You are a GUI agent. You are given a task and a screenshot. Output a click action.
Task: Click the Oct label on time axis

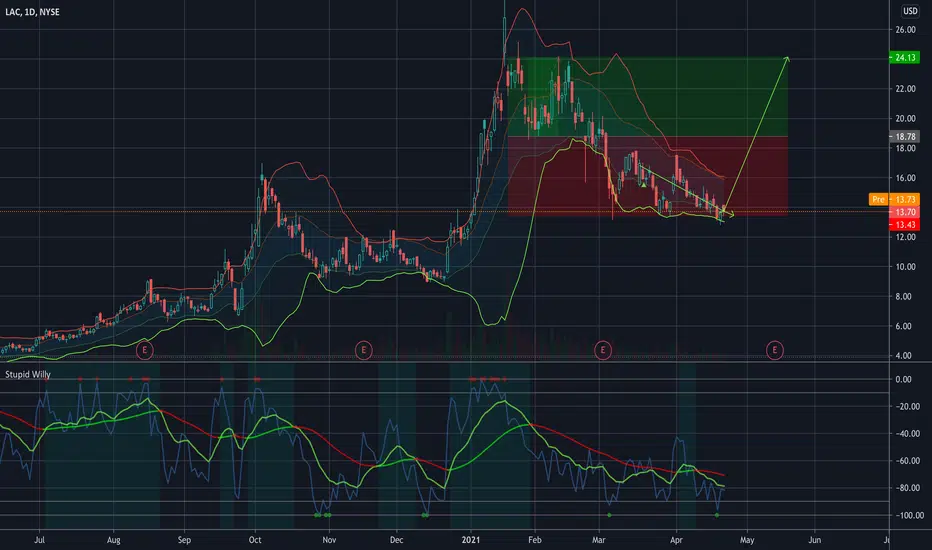click(255, 540)
